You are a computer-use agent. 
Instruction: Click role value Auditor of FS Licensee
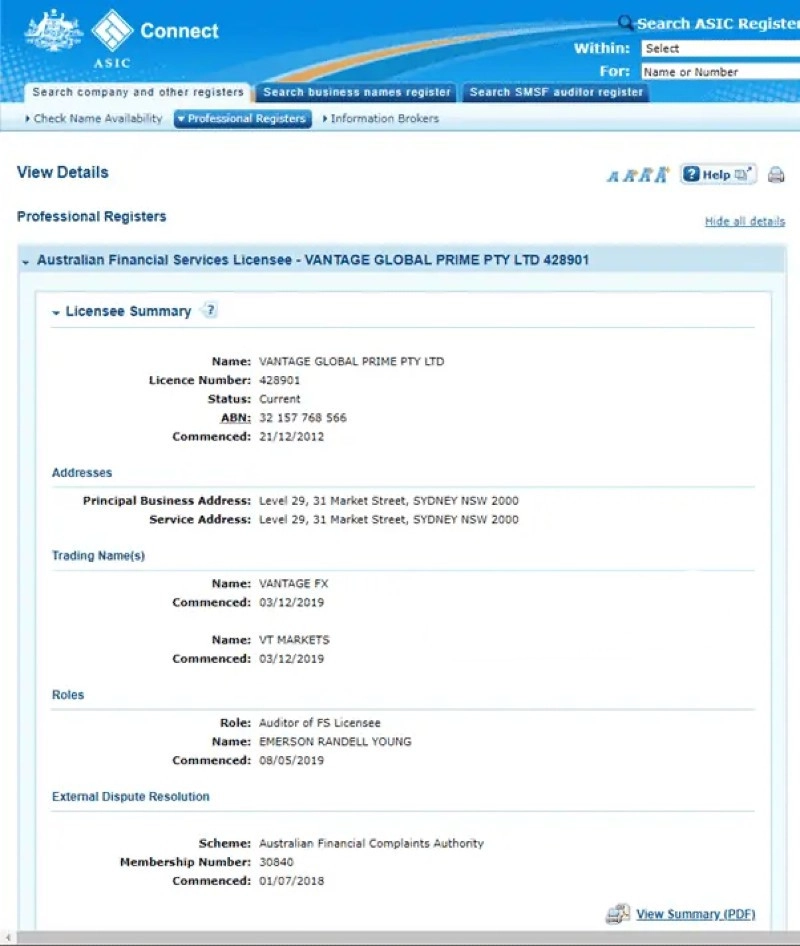click(320, 723)
